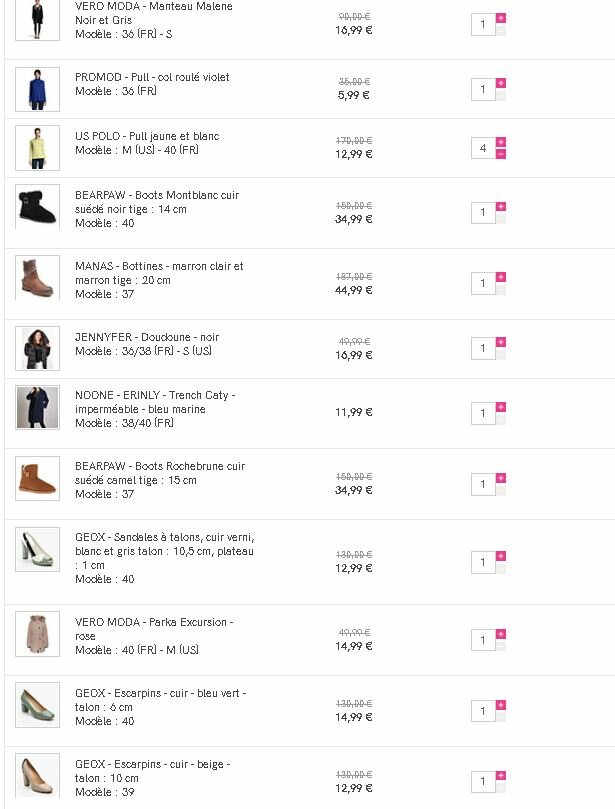Add one VERO MODA Parka Excursion
615x809 pixels.
(x=501, y=634)
